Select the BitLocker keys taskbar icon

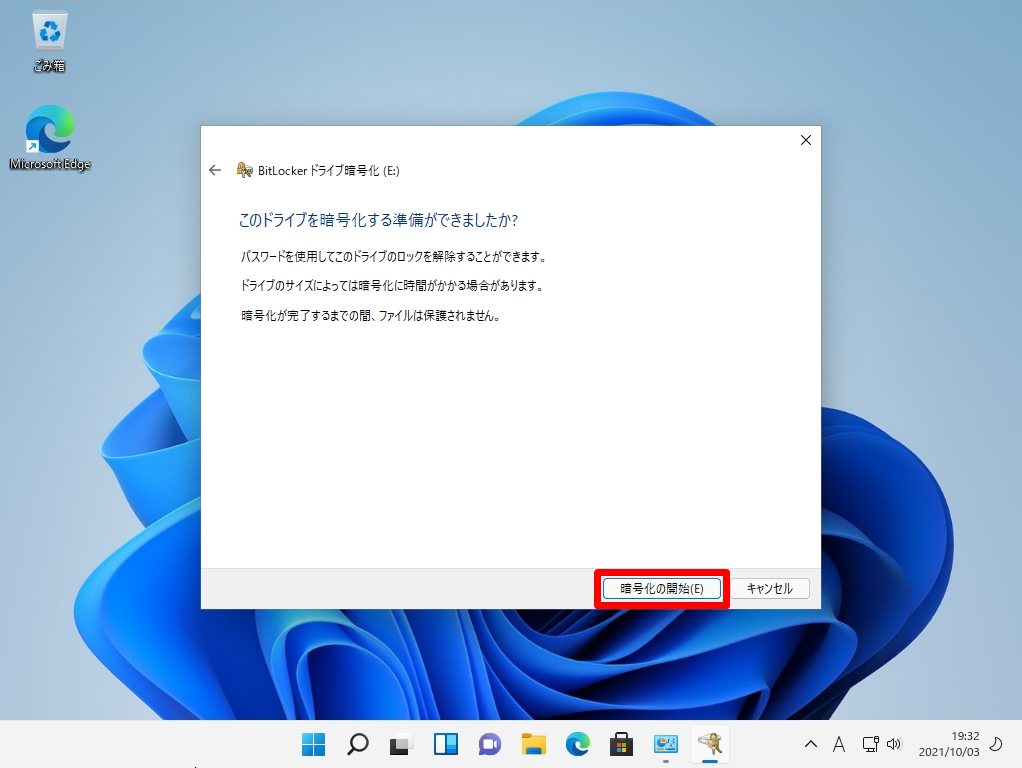[710, 744]
